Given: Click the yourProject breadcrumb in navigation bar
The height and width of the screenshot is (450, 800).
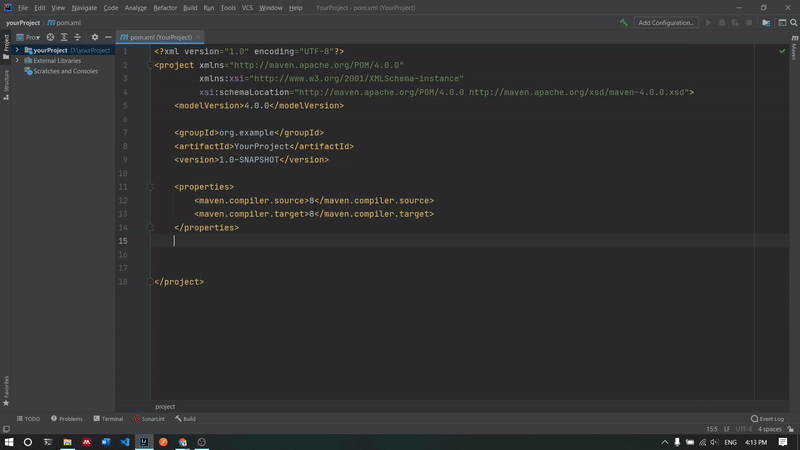Looking at the screenshot, I should pos(23,22).
